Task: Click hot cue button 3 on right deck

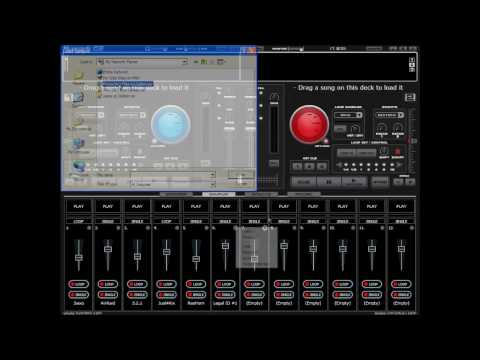Action: [x=322, y=166]
